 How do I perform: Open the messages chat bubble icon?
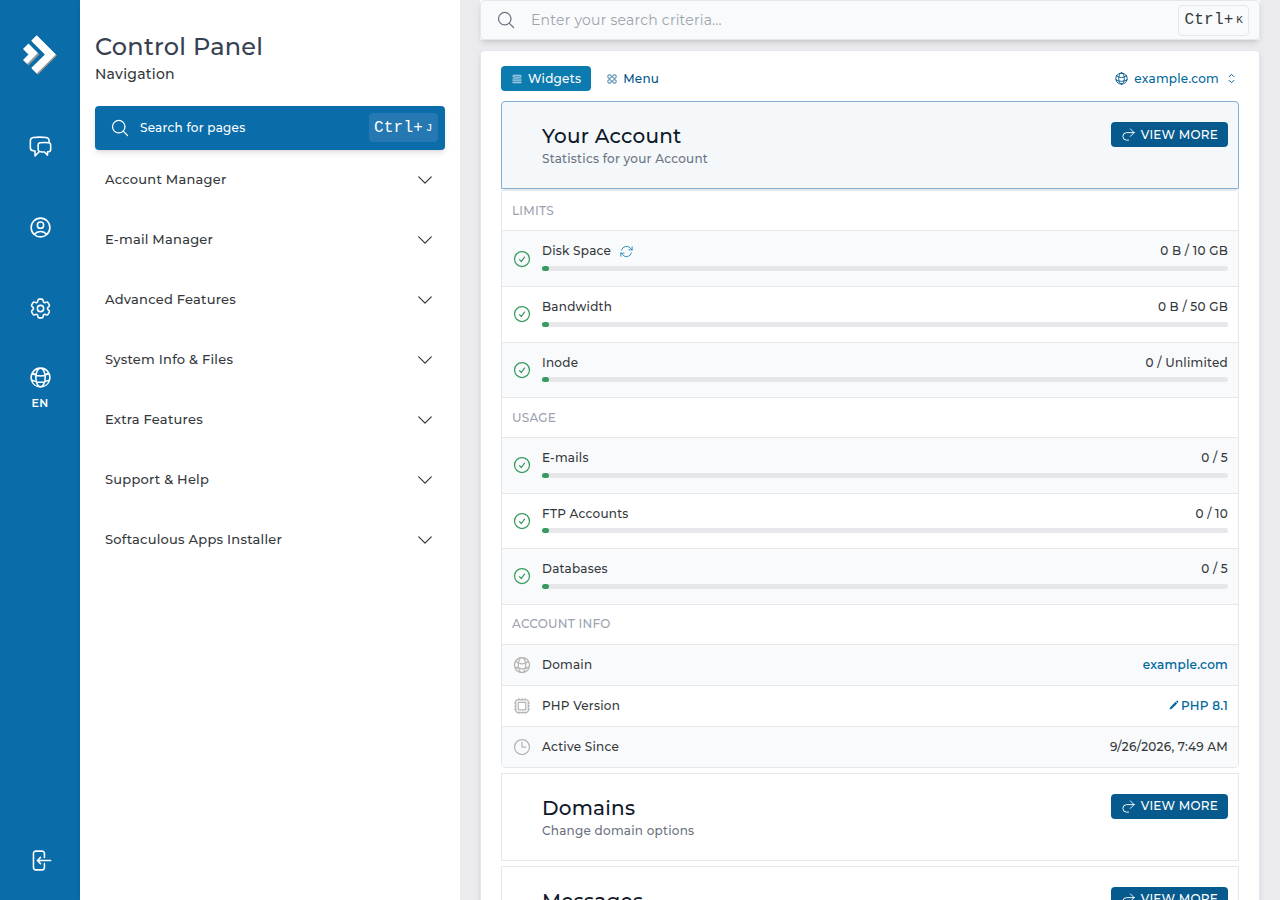40,147
